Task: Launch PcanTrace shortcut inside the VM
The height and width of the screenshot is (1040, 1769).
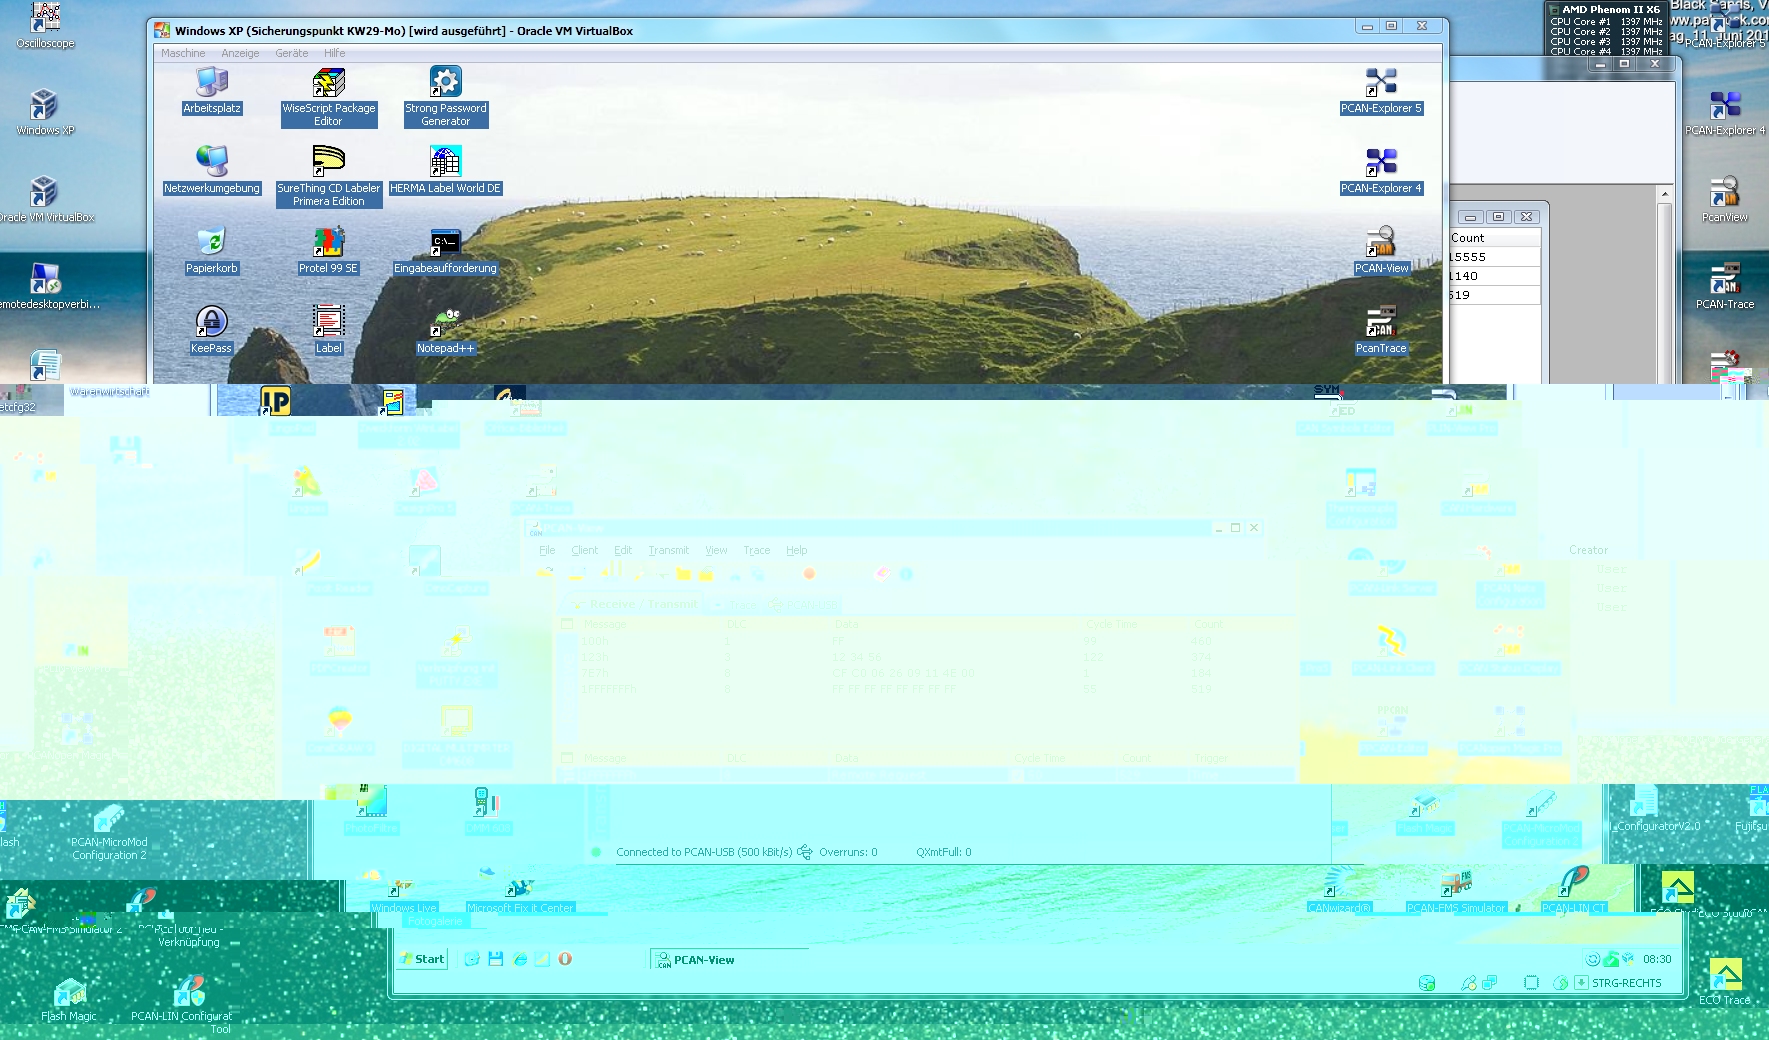Action: [1381, 330]
